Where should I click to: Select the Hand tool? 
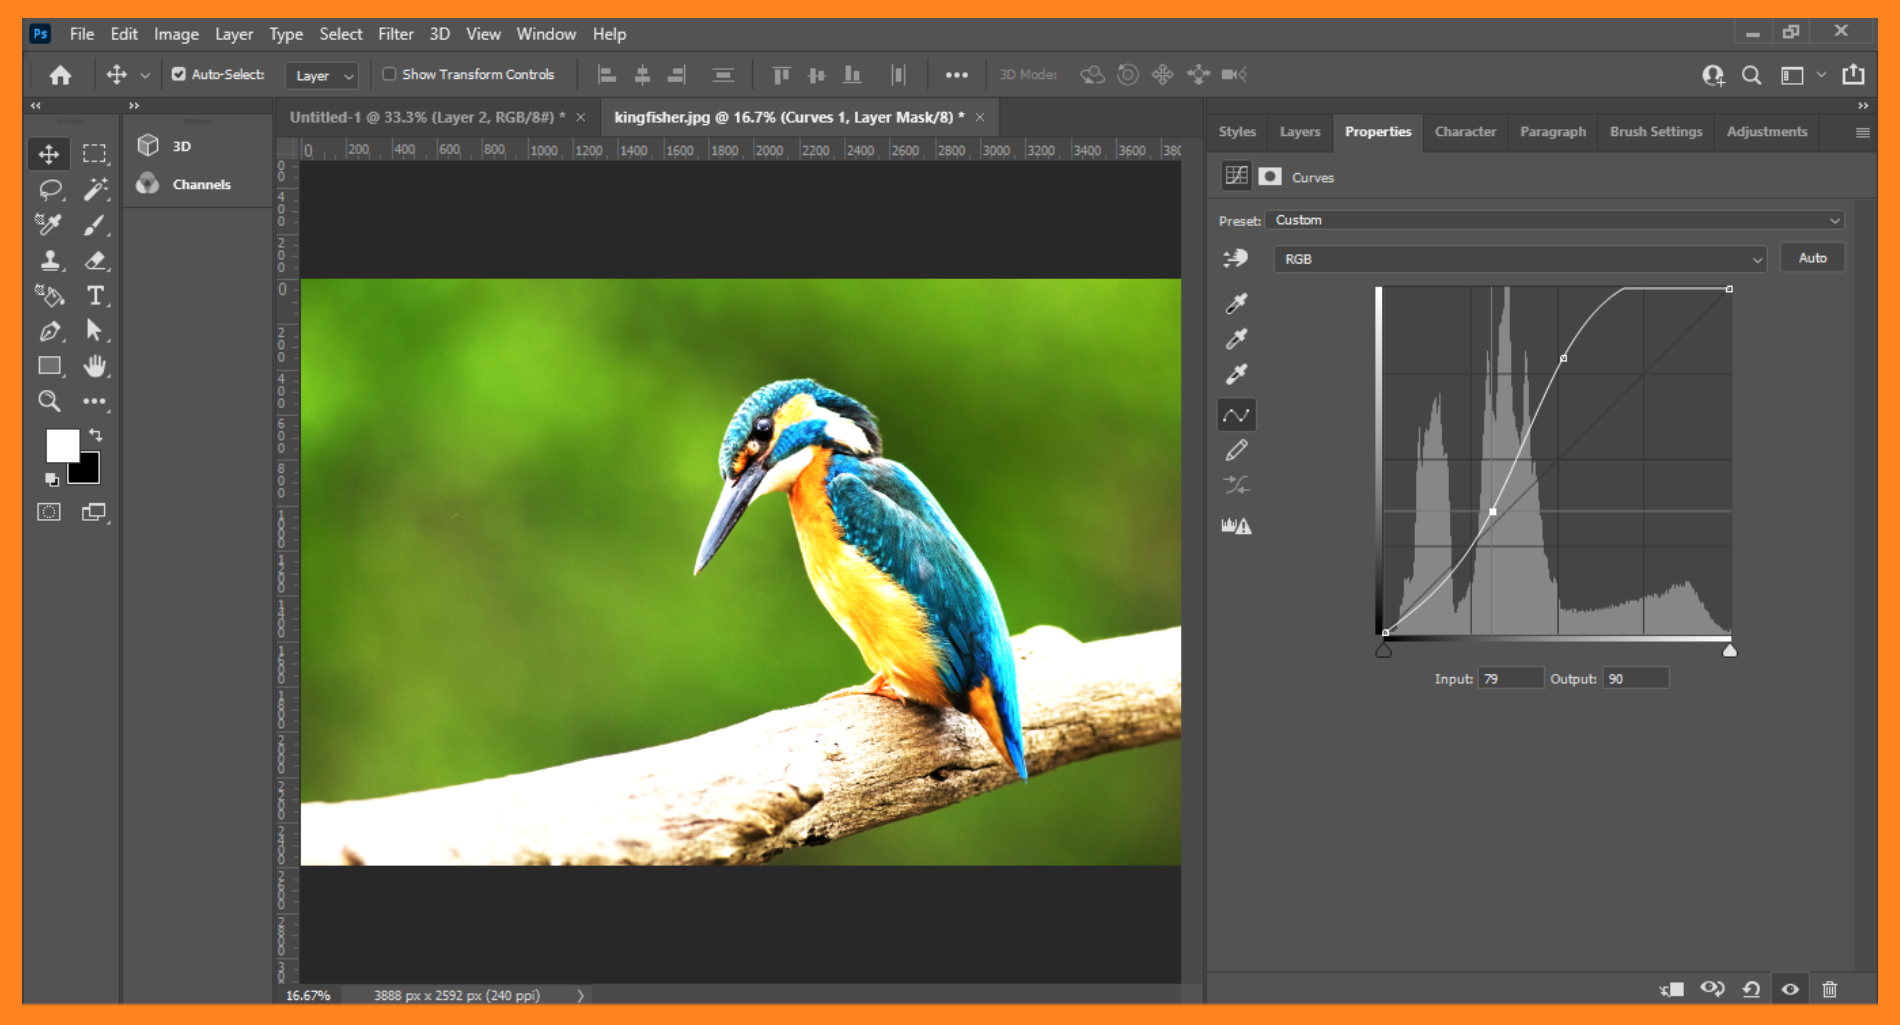click(x=95, y=366)
